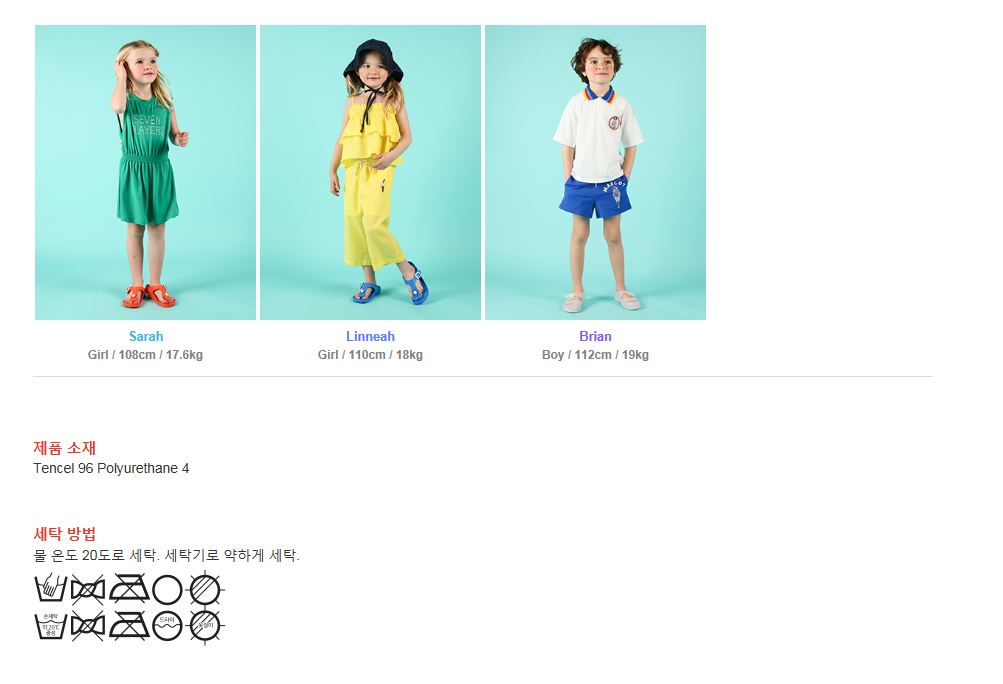
Task: Click the top-row do-not-iron symbol
Action: pyautogui.click(x=130, y=589)
